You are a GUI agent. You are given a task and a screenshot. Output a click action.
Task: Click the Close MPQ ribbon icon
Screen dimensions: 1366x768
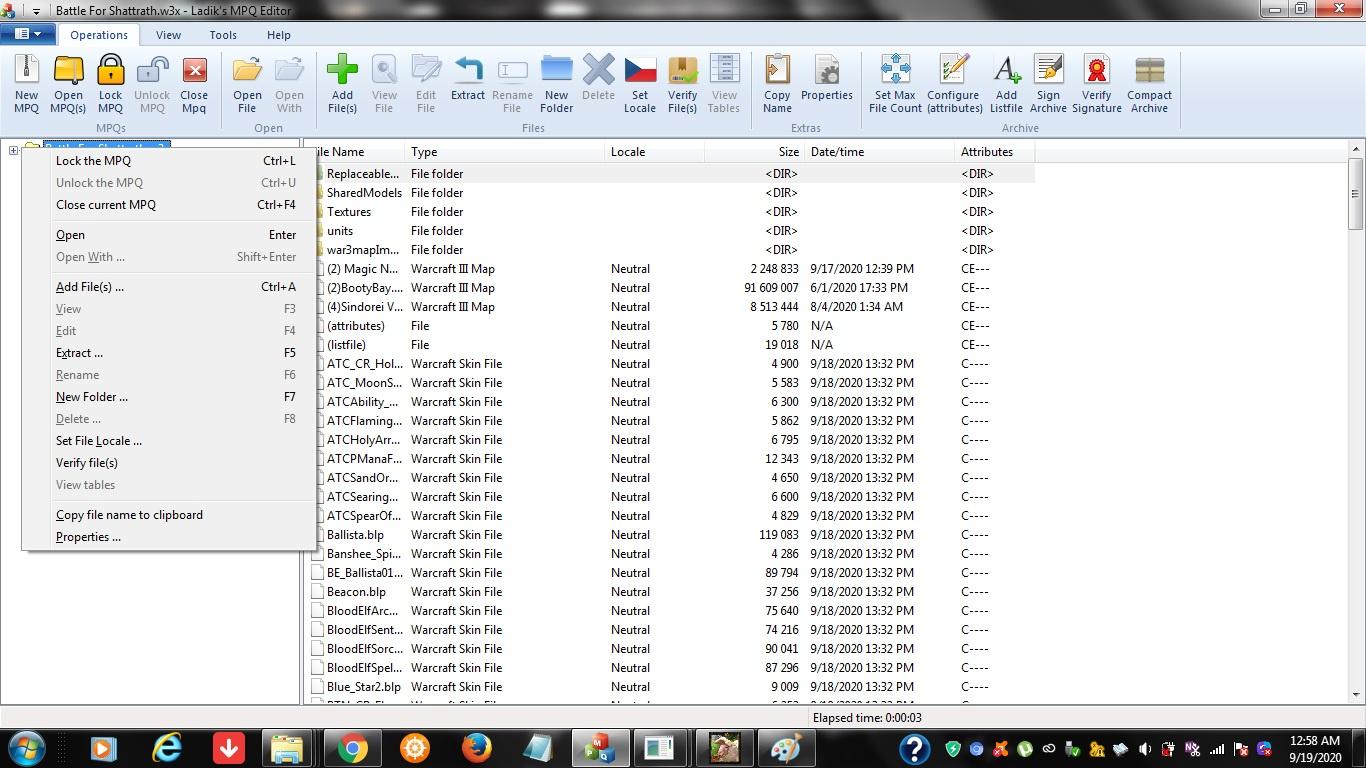194,84
